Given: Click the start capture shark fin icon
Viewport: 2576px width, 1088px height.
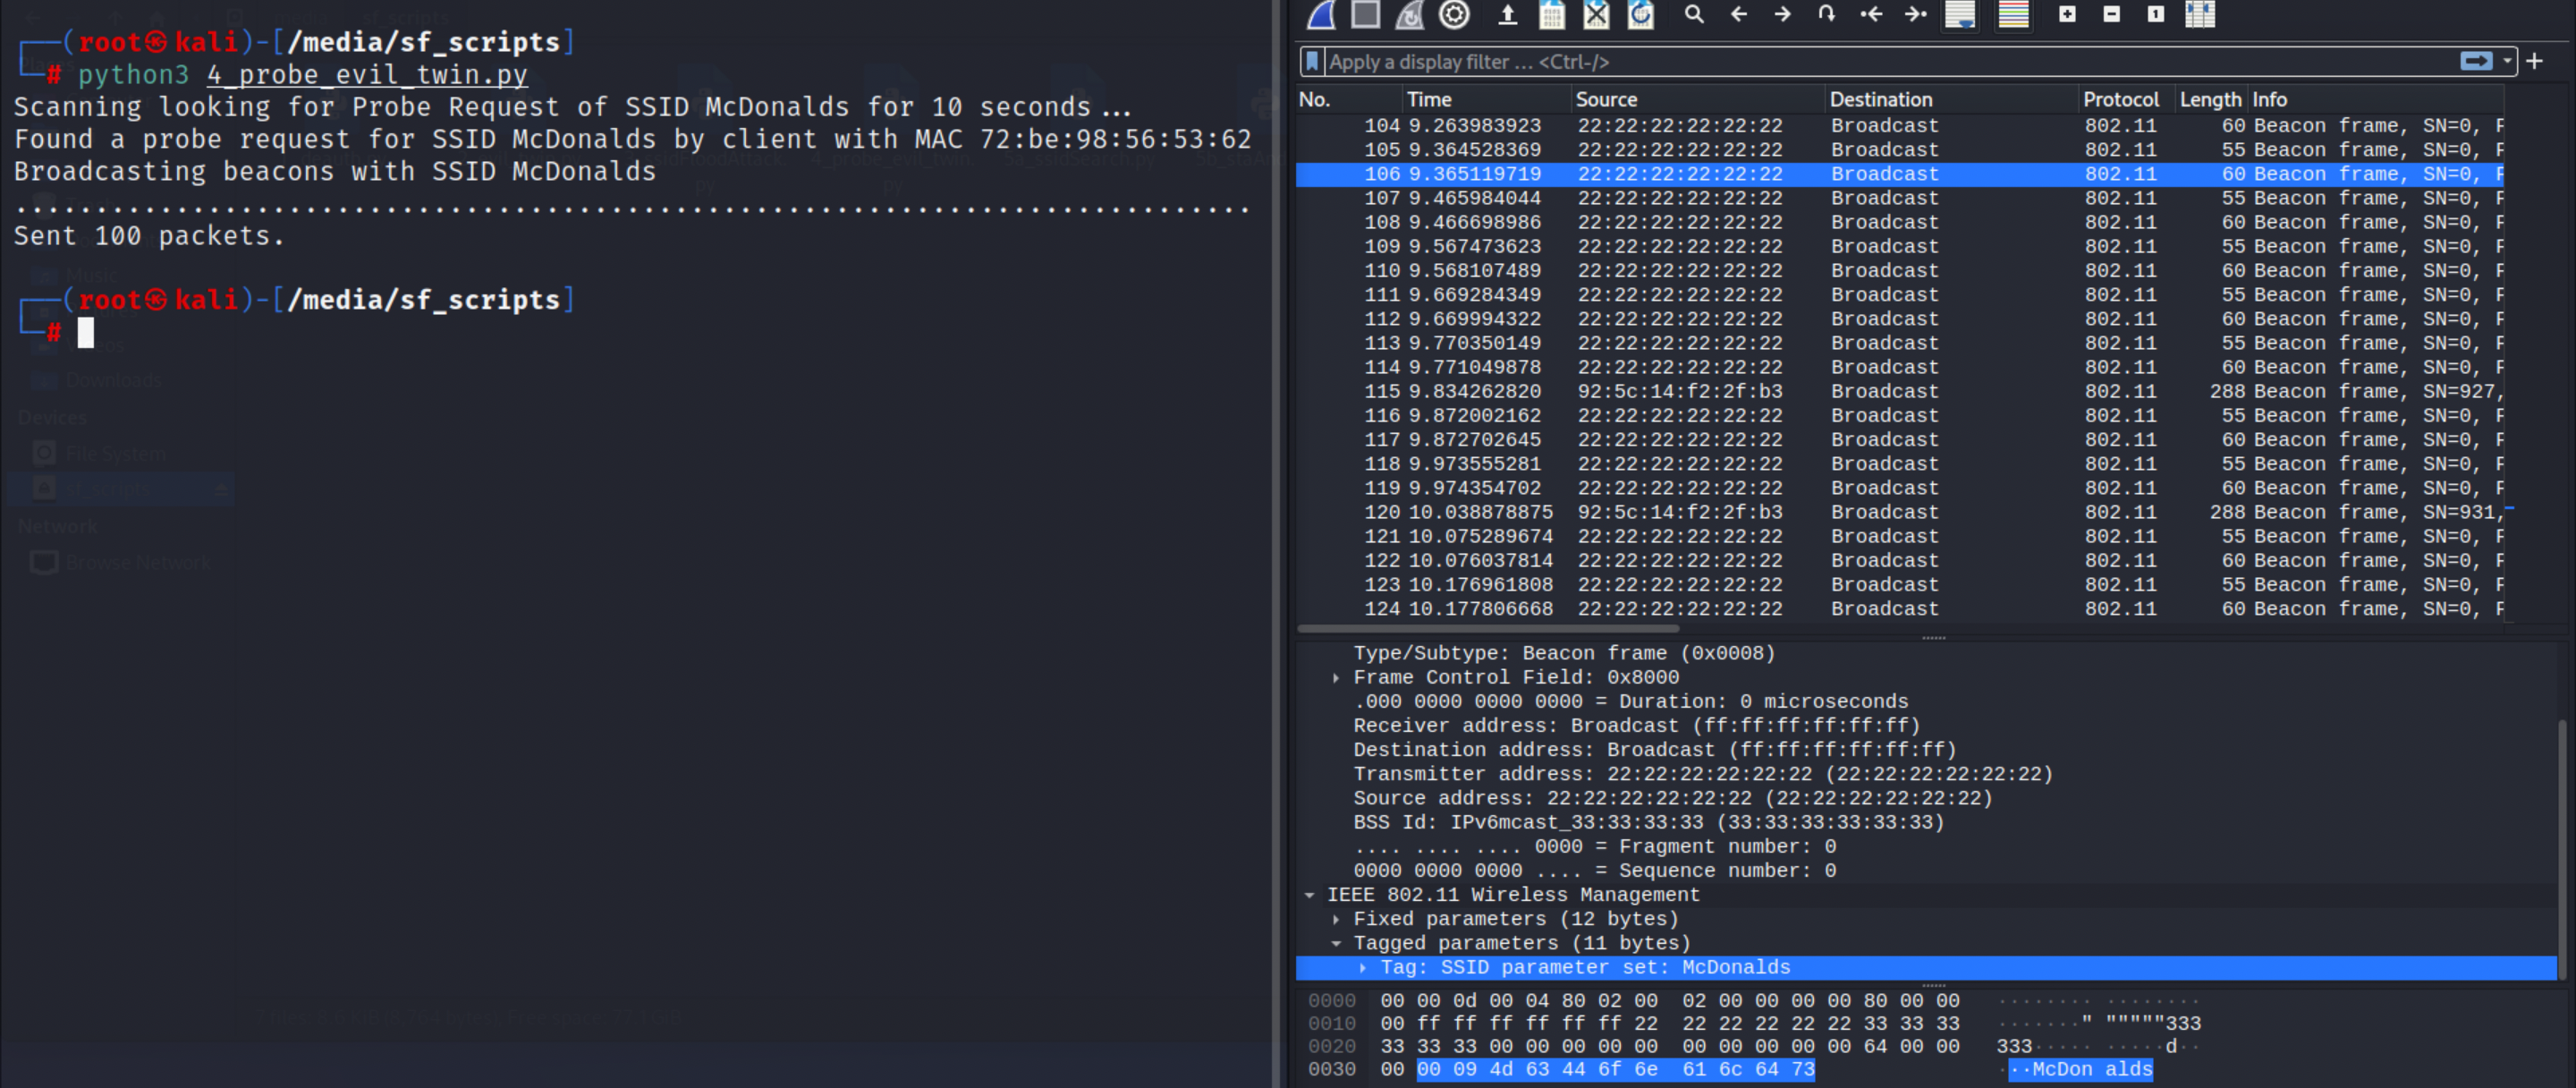Looking at the screenshot, I should 1321,14.
